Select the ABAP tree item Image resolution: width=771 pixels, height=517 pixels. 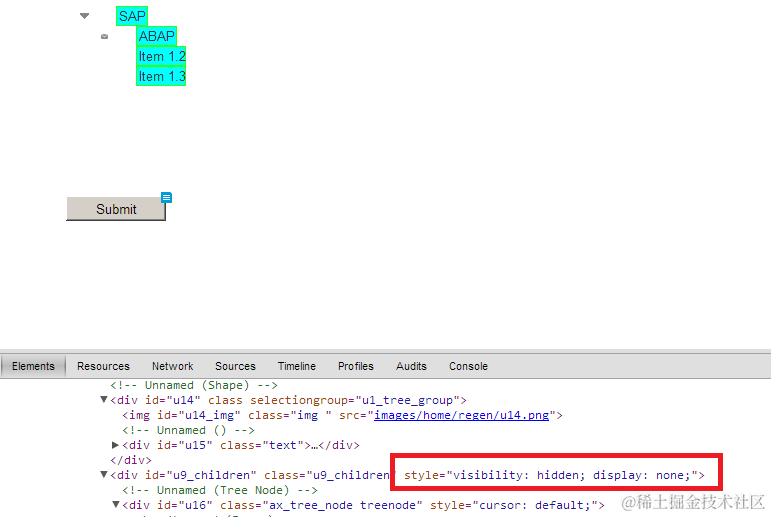(156, 36)
